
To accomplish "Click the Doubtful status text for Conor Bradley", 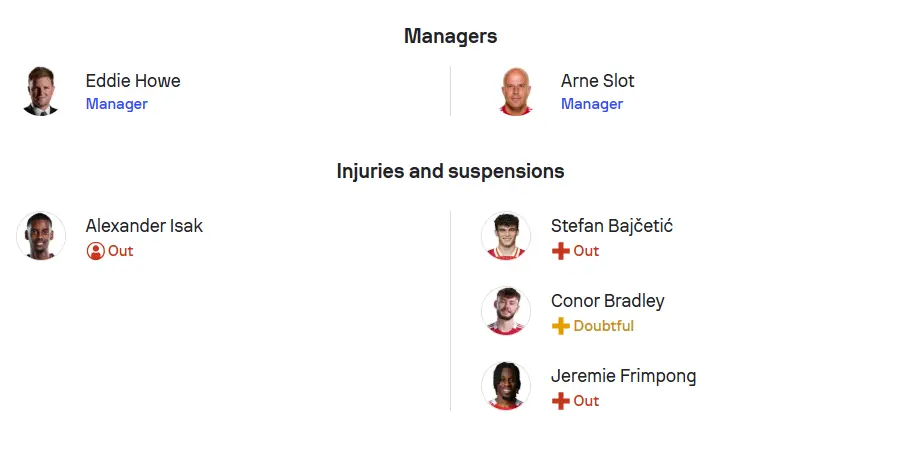I will pos(604,326).
